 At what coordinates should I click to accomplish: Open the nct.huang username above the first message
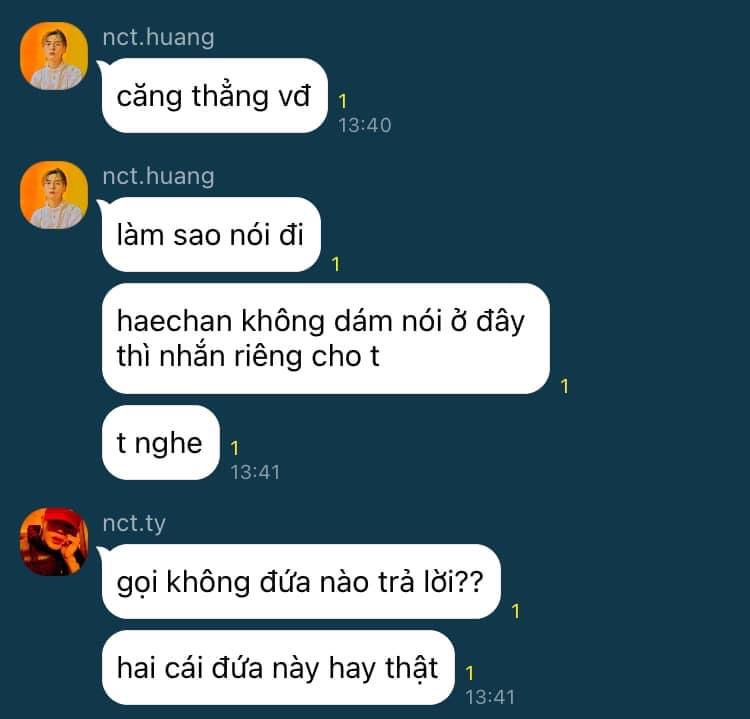(158, 37)
